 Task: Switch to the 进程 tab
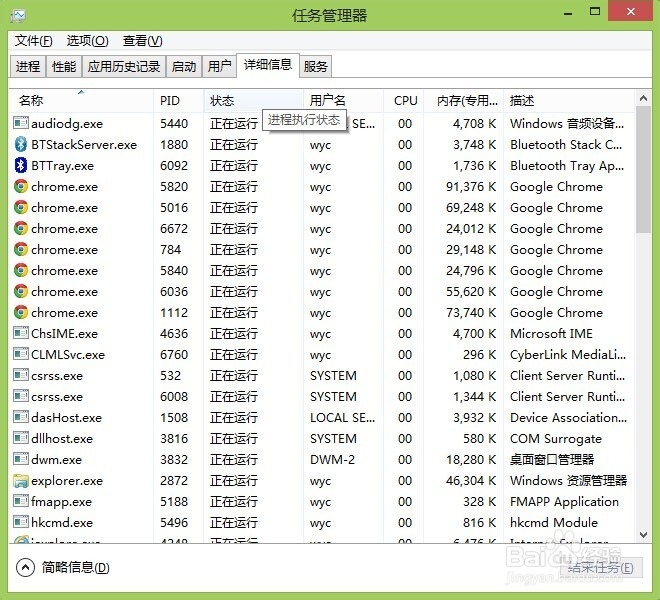pyautogui.click(x=28, y=67)
